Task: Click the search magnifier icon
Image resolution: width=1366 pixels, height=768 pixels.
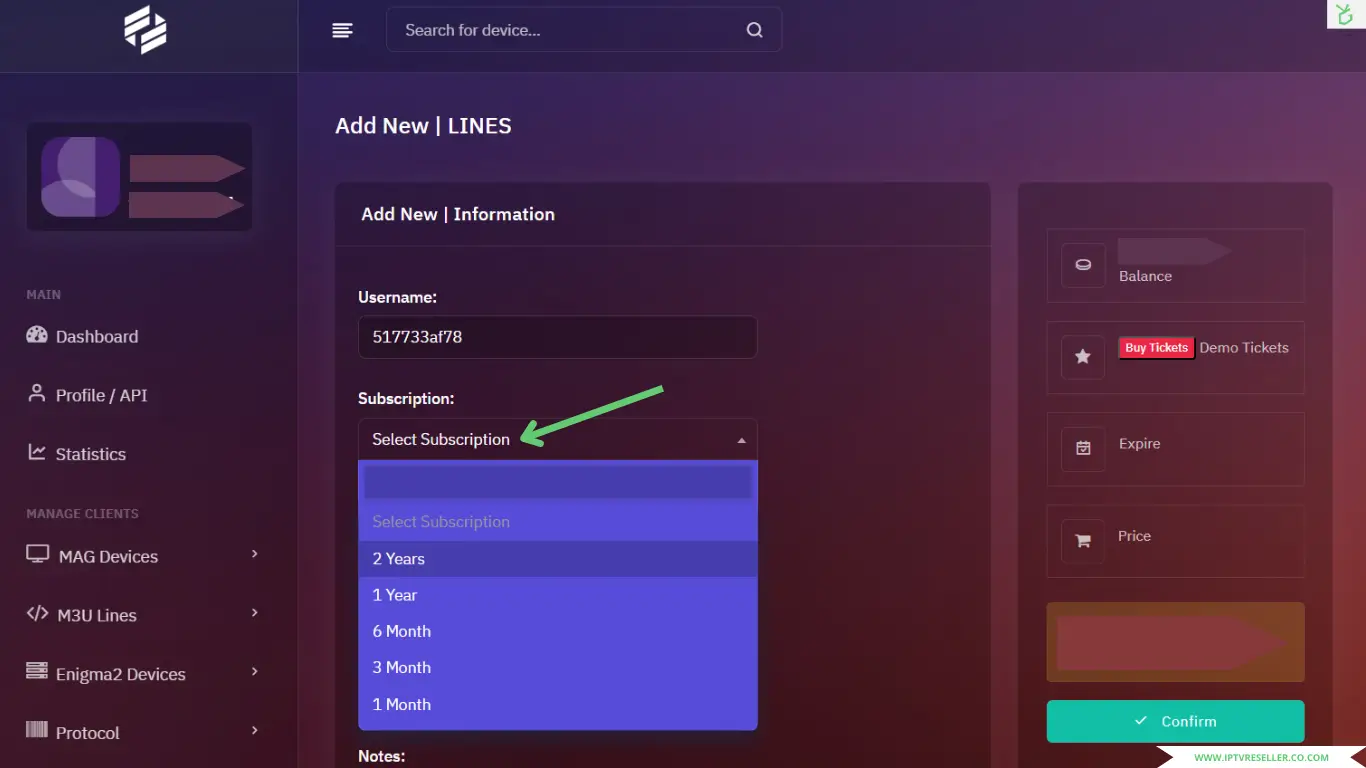Action: tap(754, 30)
